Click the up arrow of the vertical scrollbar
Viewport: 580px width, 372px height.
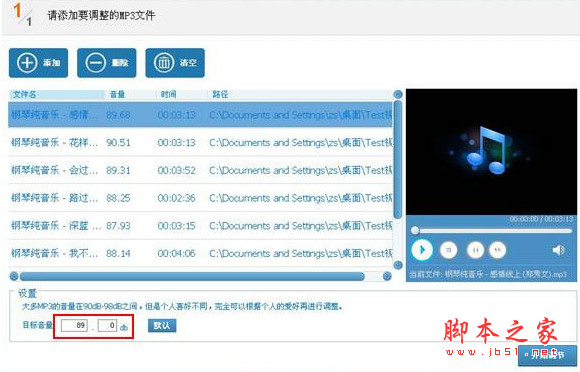pyautogui.click(x=398, y=95)
